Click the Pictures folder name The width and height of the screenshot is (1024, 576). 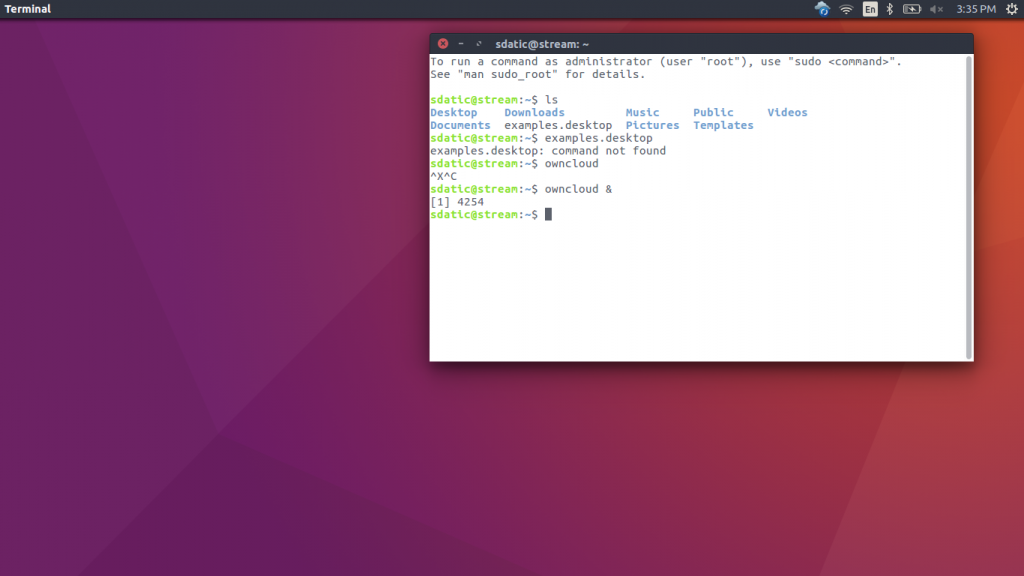click(x=652, y=125)
